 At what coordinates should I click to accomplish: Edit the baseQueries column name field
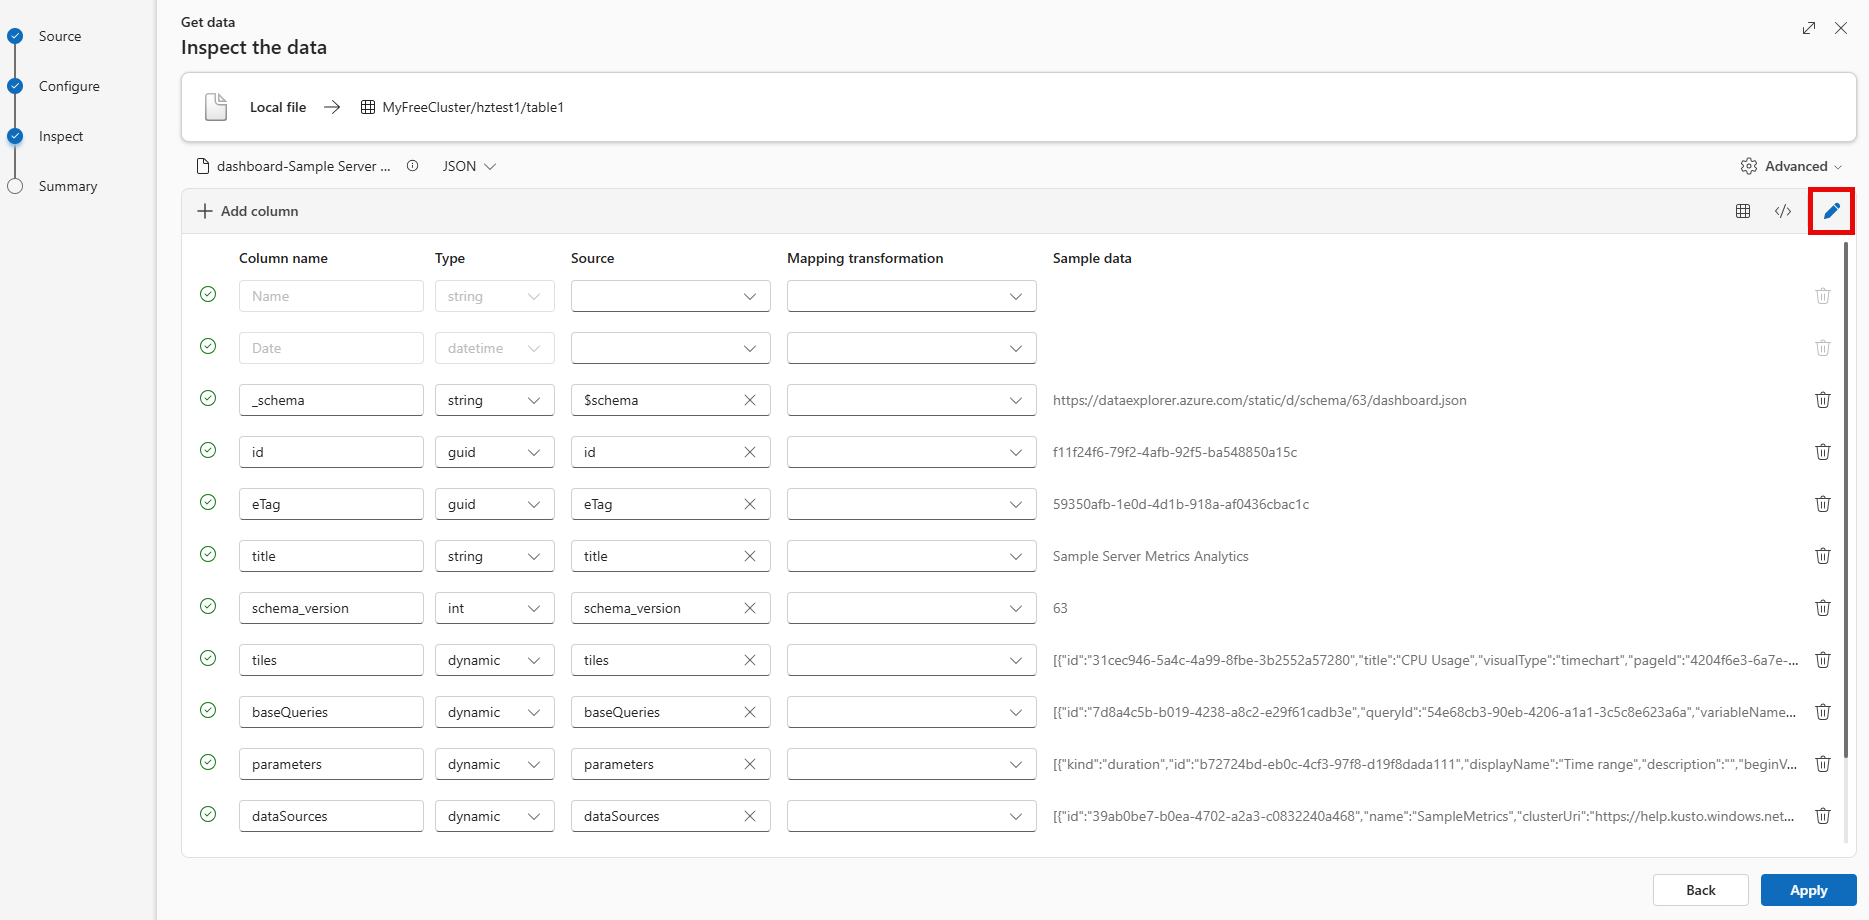tap(330, 712)
